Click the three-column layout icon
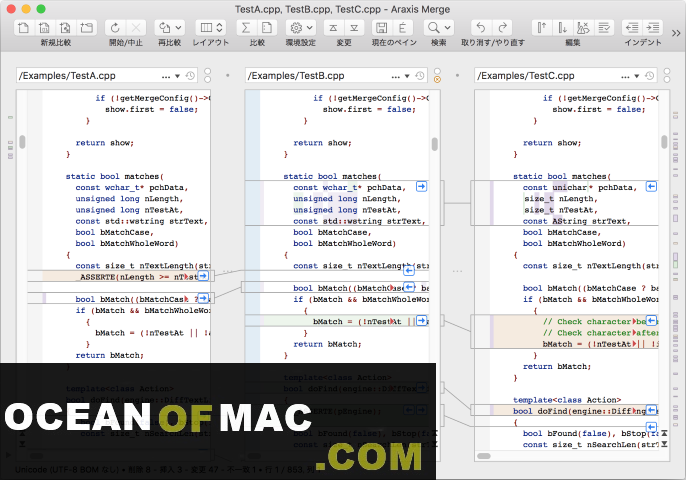Image resolution: width=686 pixels, height=480 pixels. click(x=206, y=28)
